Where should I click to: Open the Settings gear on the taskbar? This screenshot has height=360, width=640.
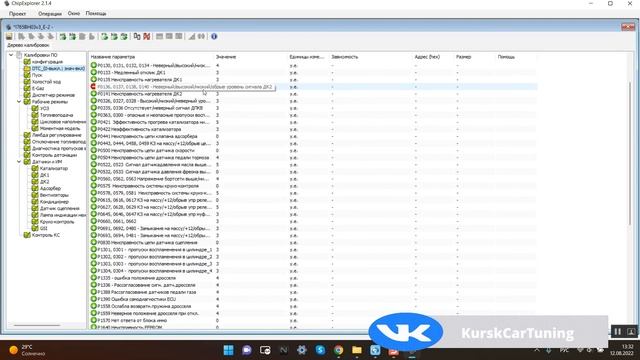[x=302, y=350]
